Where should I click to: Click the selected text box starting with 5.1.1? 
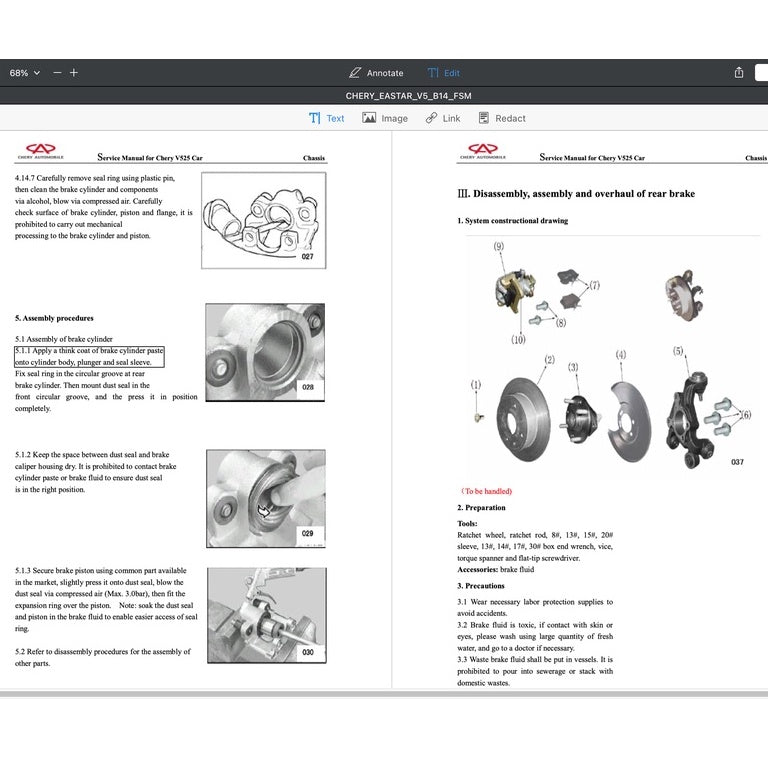[x=88, y=357]
